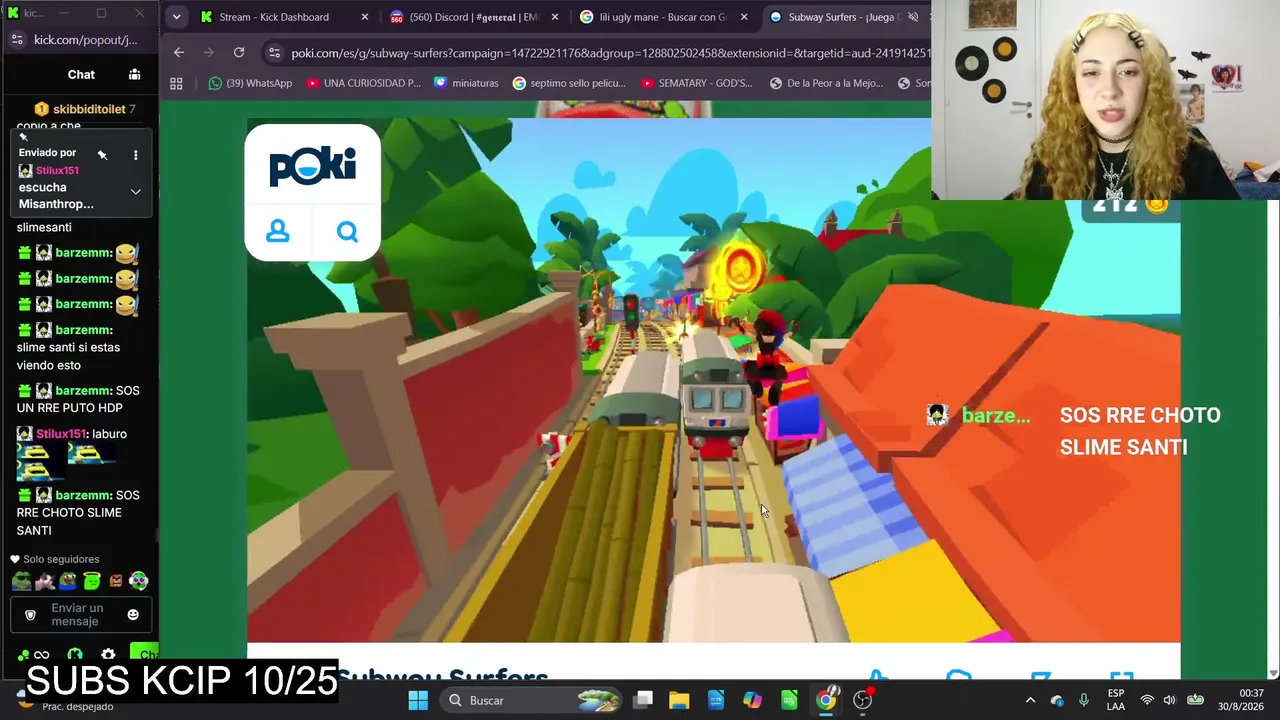Open the emoji picker in chat box

(x=133, y=614)
